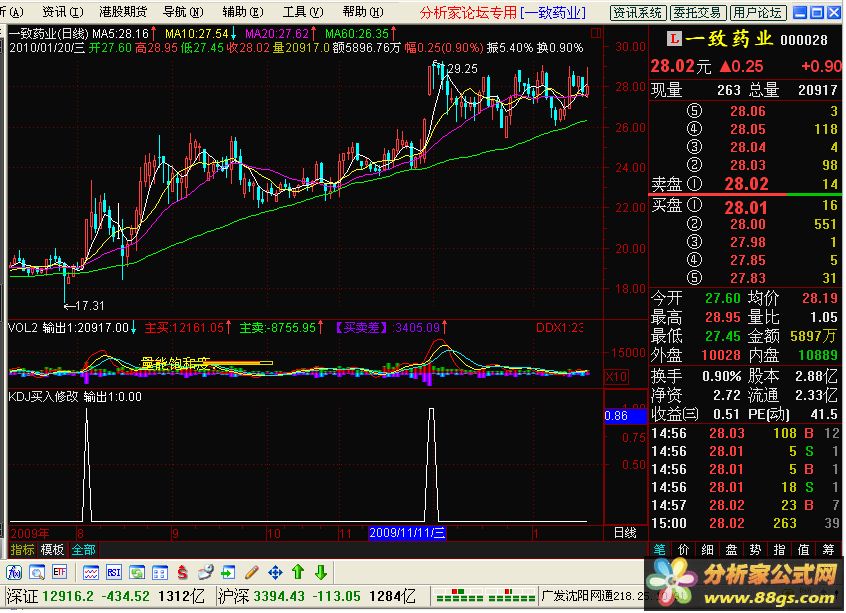
Task: Open the ETF toolbar icon
Action: tap(59, 572)
